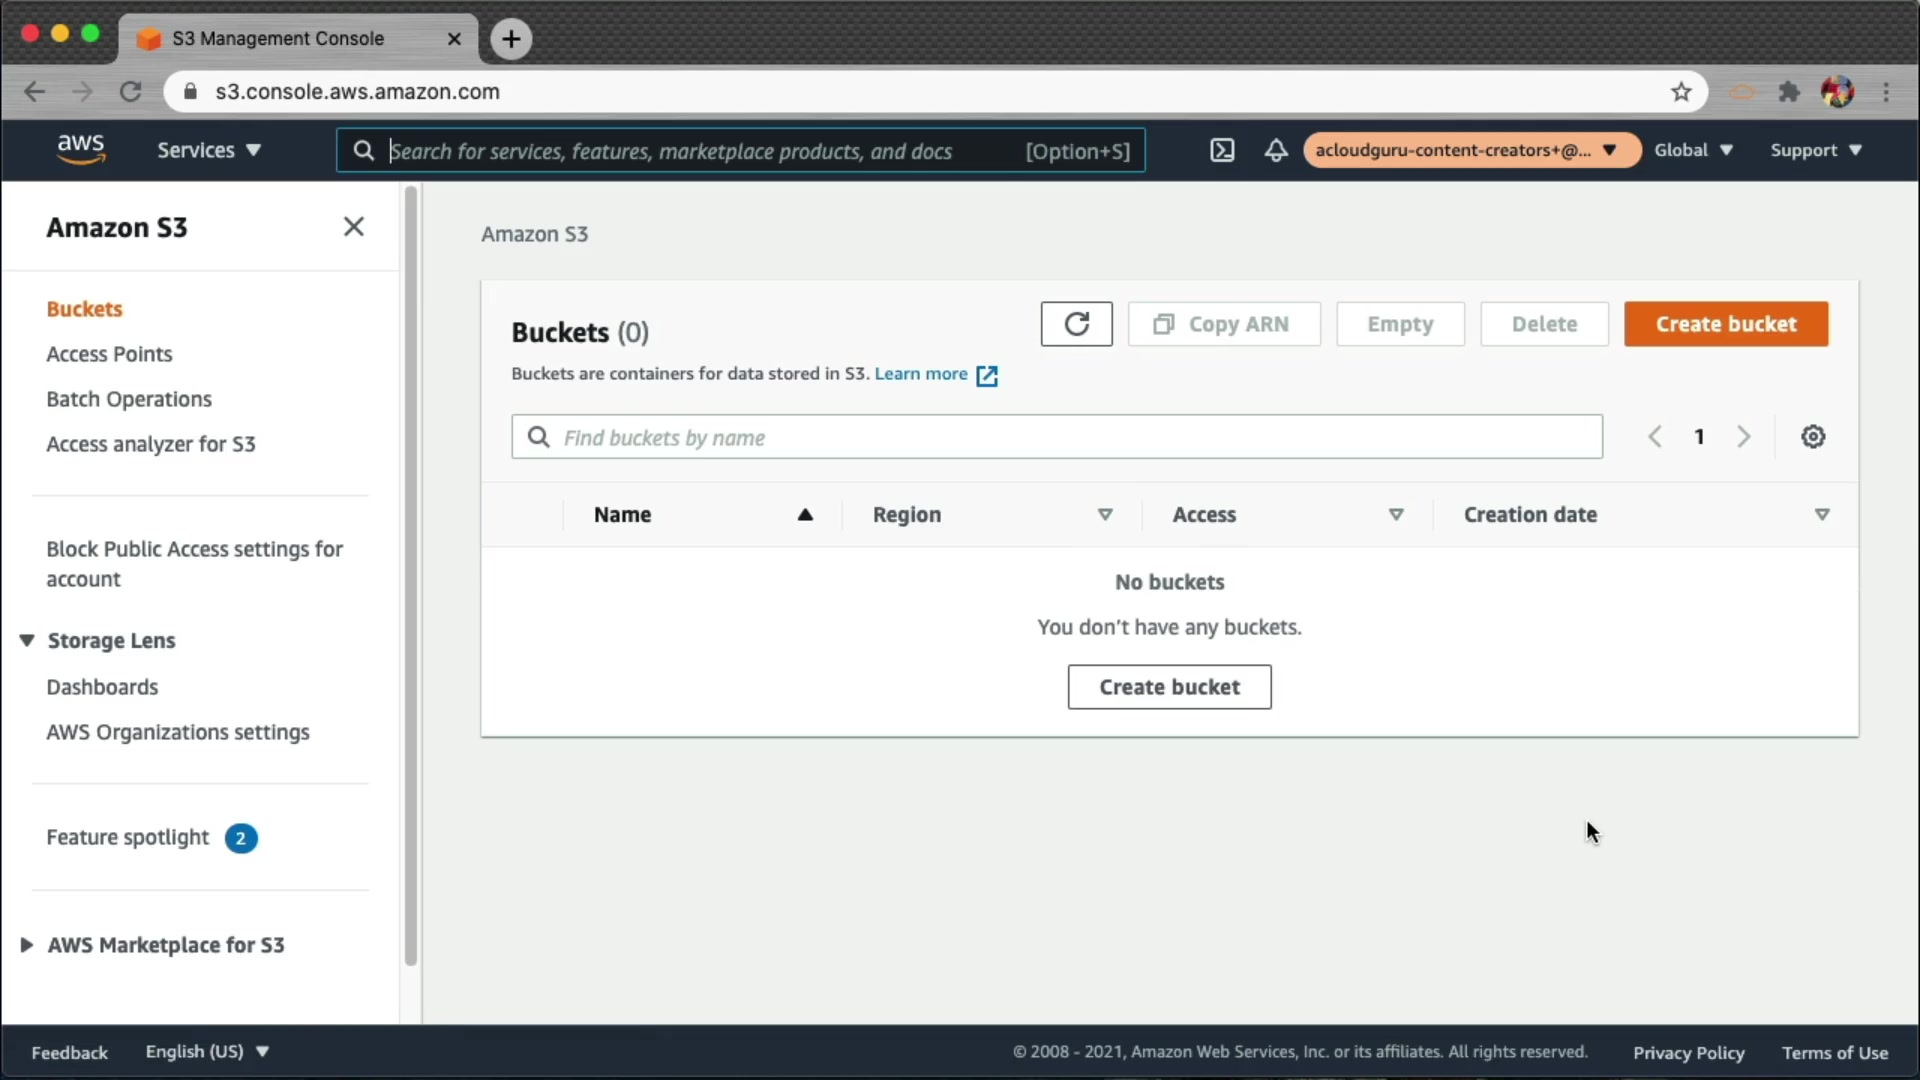
Task: Open browser extensions puzzle icon
Action: coord(1789,92)
